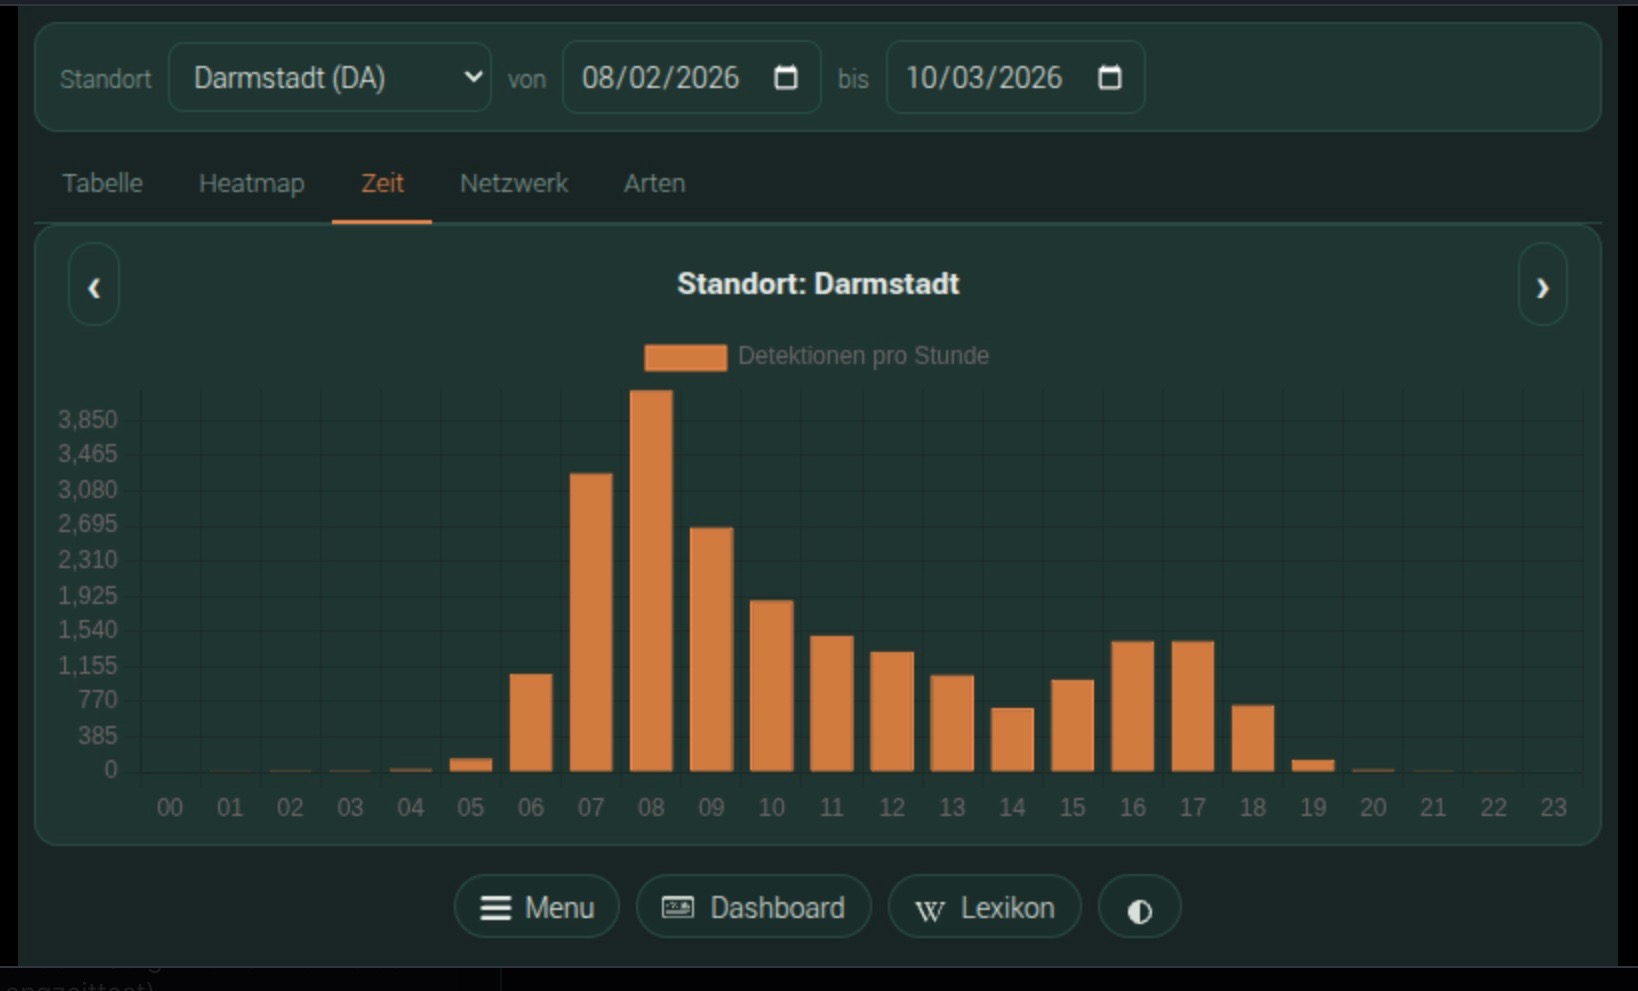Image resolution: width=1638 pixels, height=991 pixels.
Task: Click the end date field 10/03/2026
Action: coord(984,78)
